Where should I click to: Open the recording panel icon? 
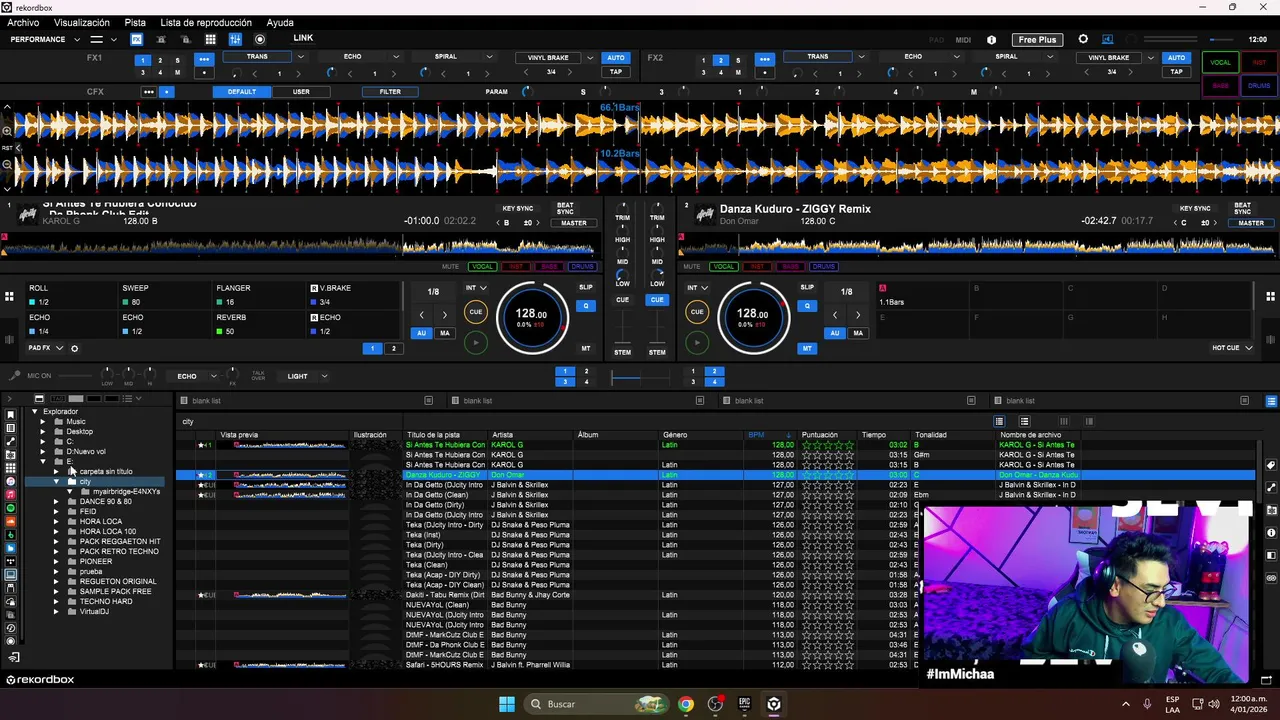tap(260, 40)
